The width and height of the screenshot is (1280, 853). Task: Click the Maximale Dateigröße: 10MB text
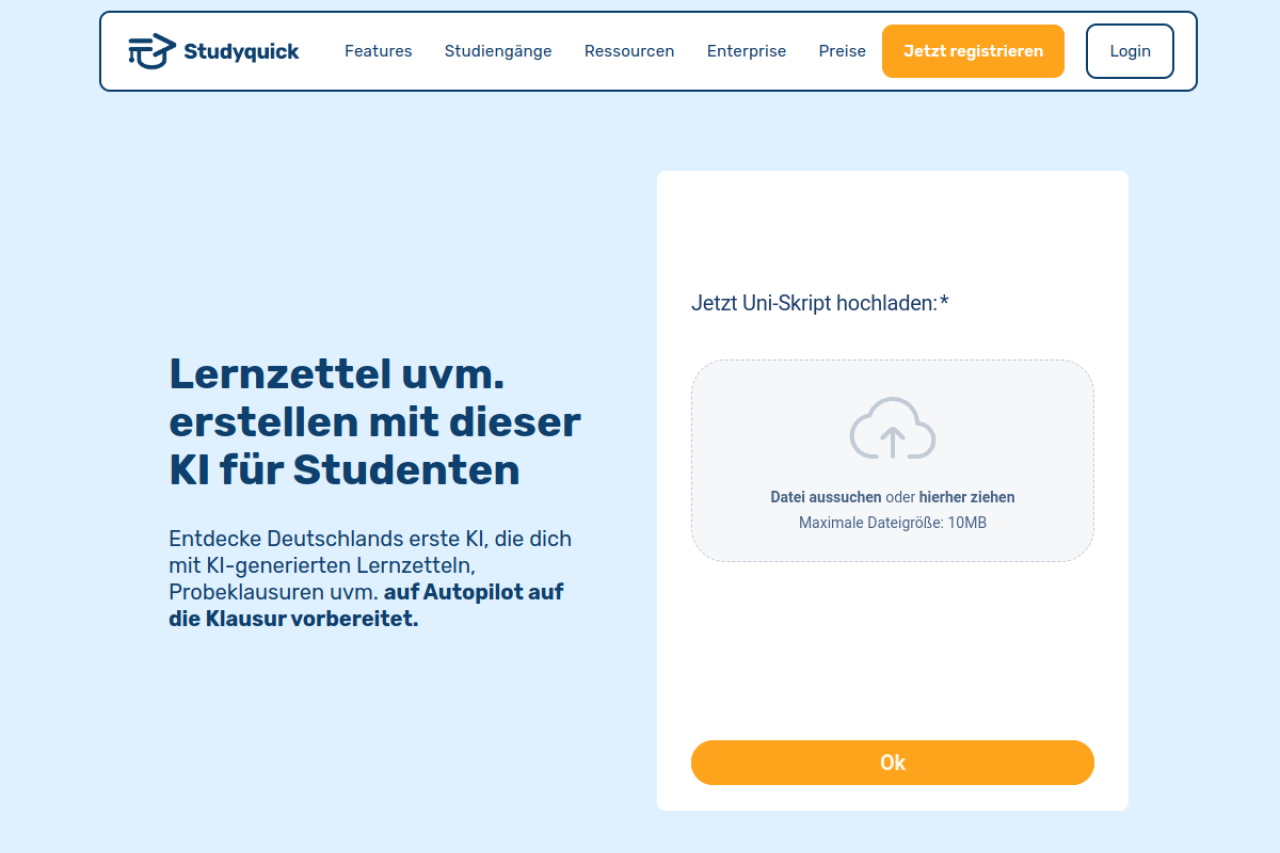coord(892,522)
